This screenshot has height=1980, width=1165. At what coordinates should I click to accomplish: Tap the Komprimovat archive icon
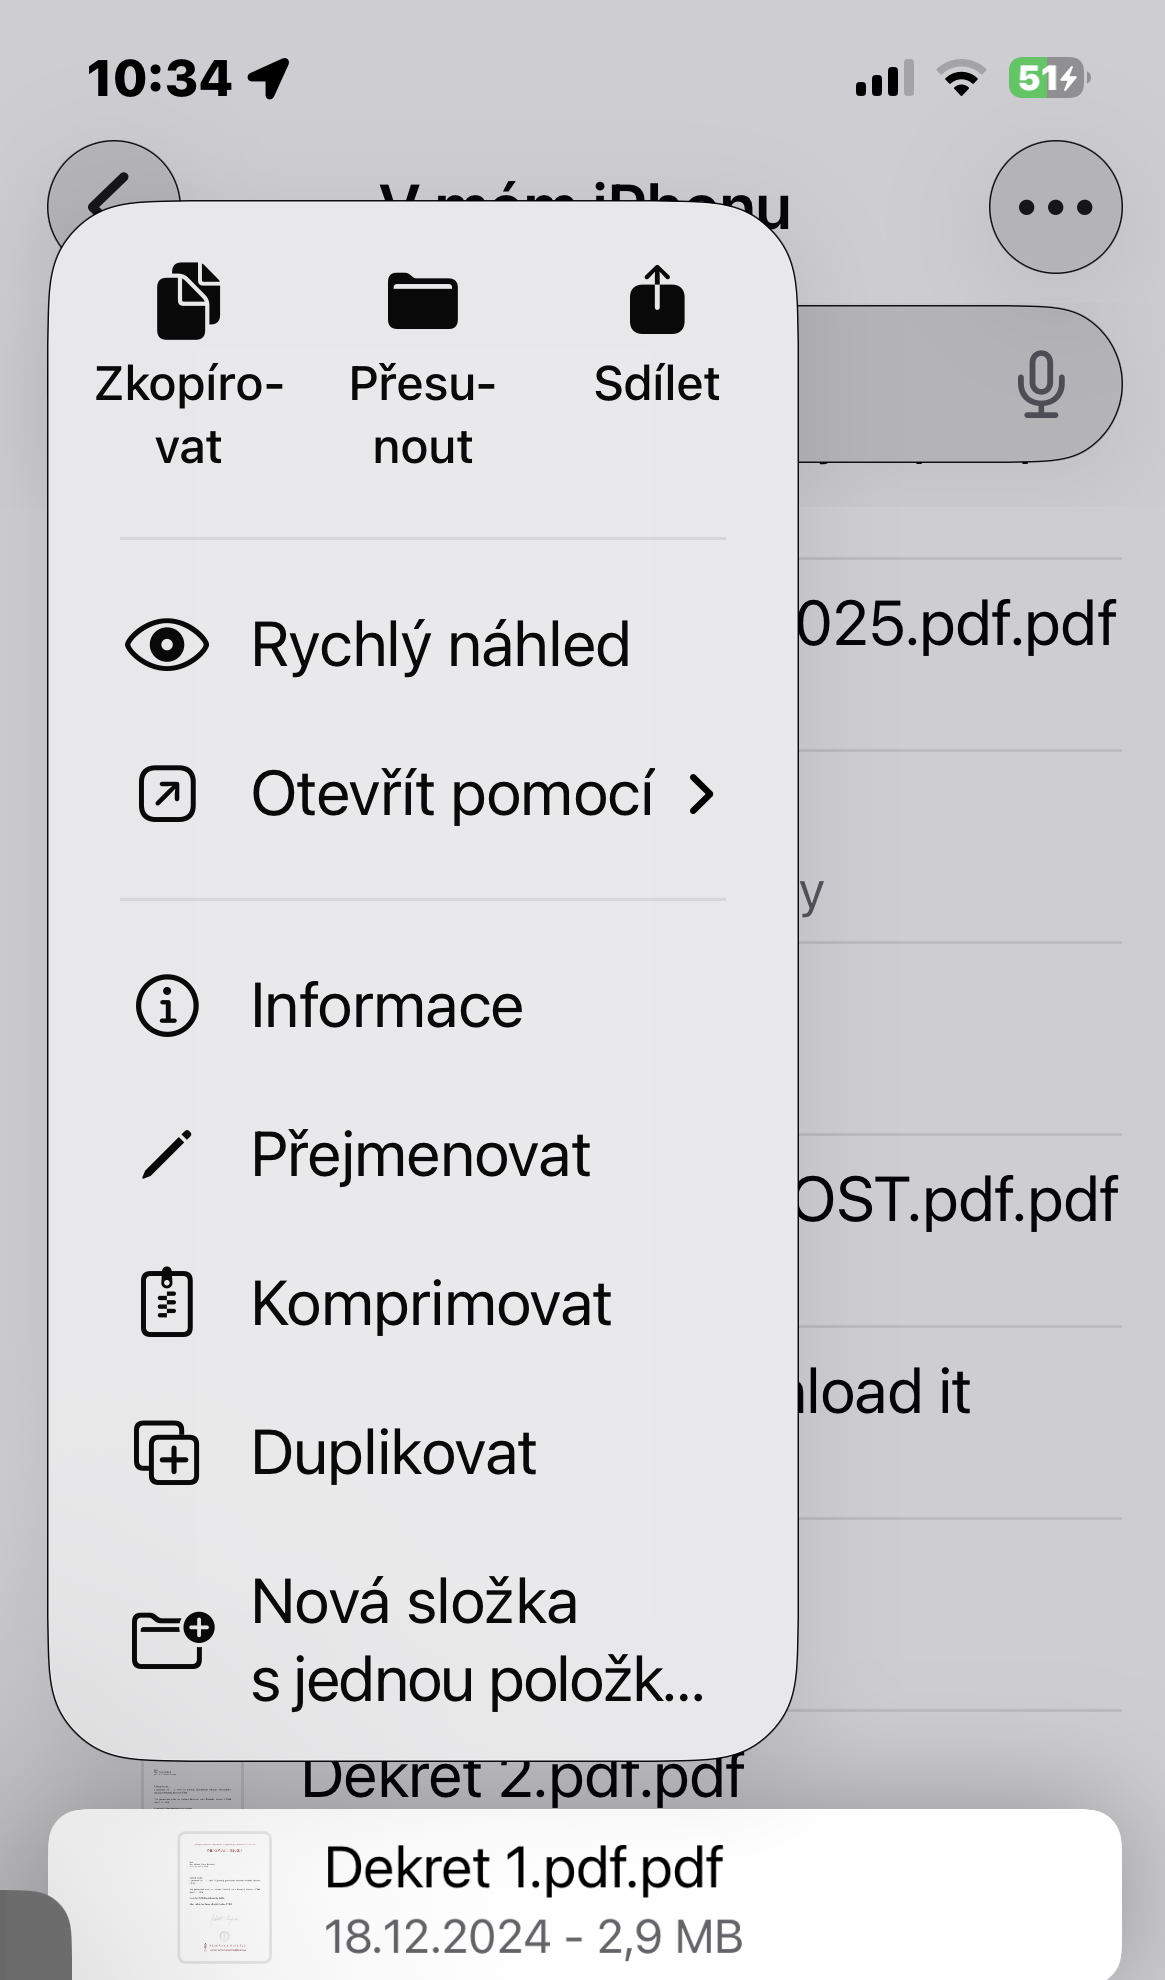167,1303
